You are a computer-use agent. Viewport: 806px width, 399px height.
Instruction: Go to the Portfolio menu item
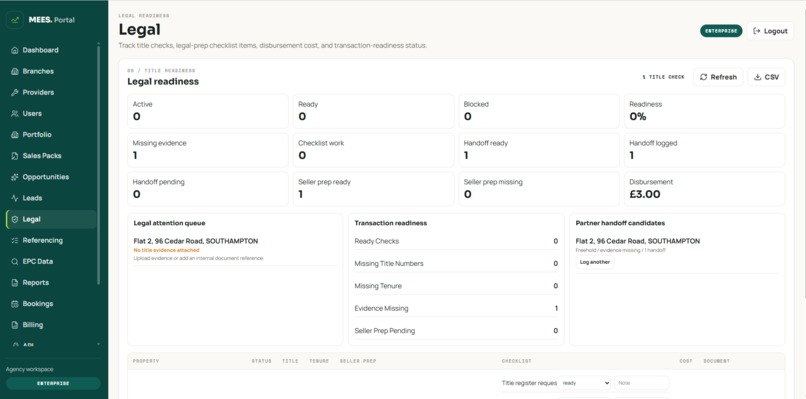tap(50, 135)
